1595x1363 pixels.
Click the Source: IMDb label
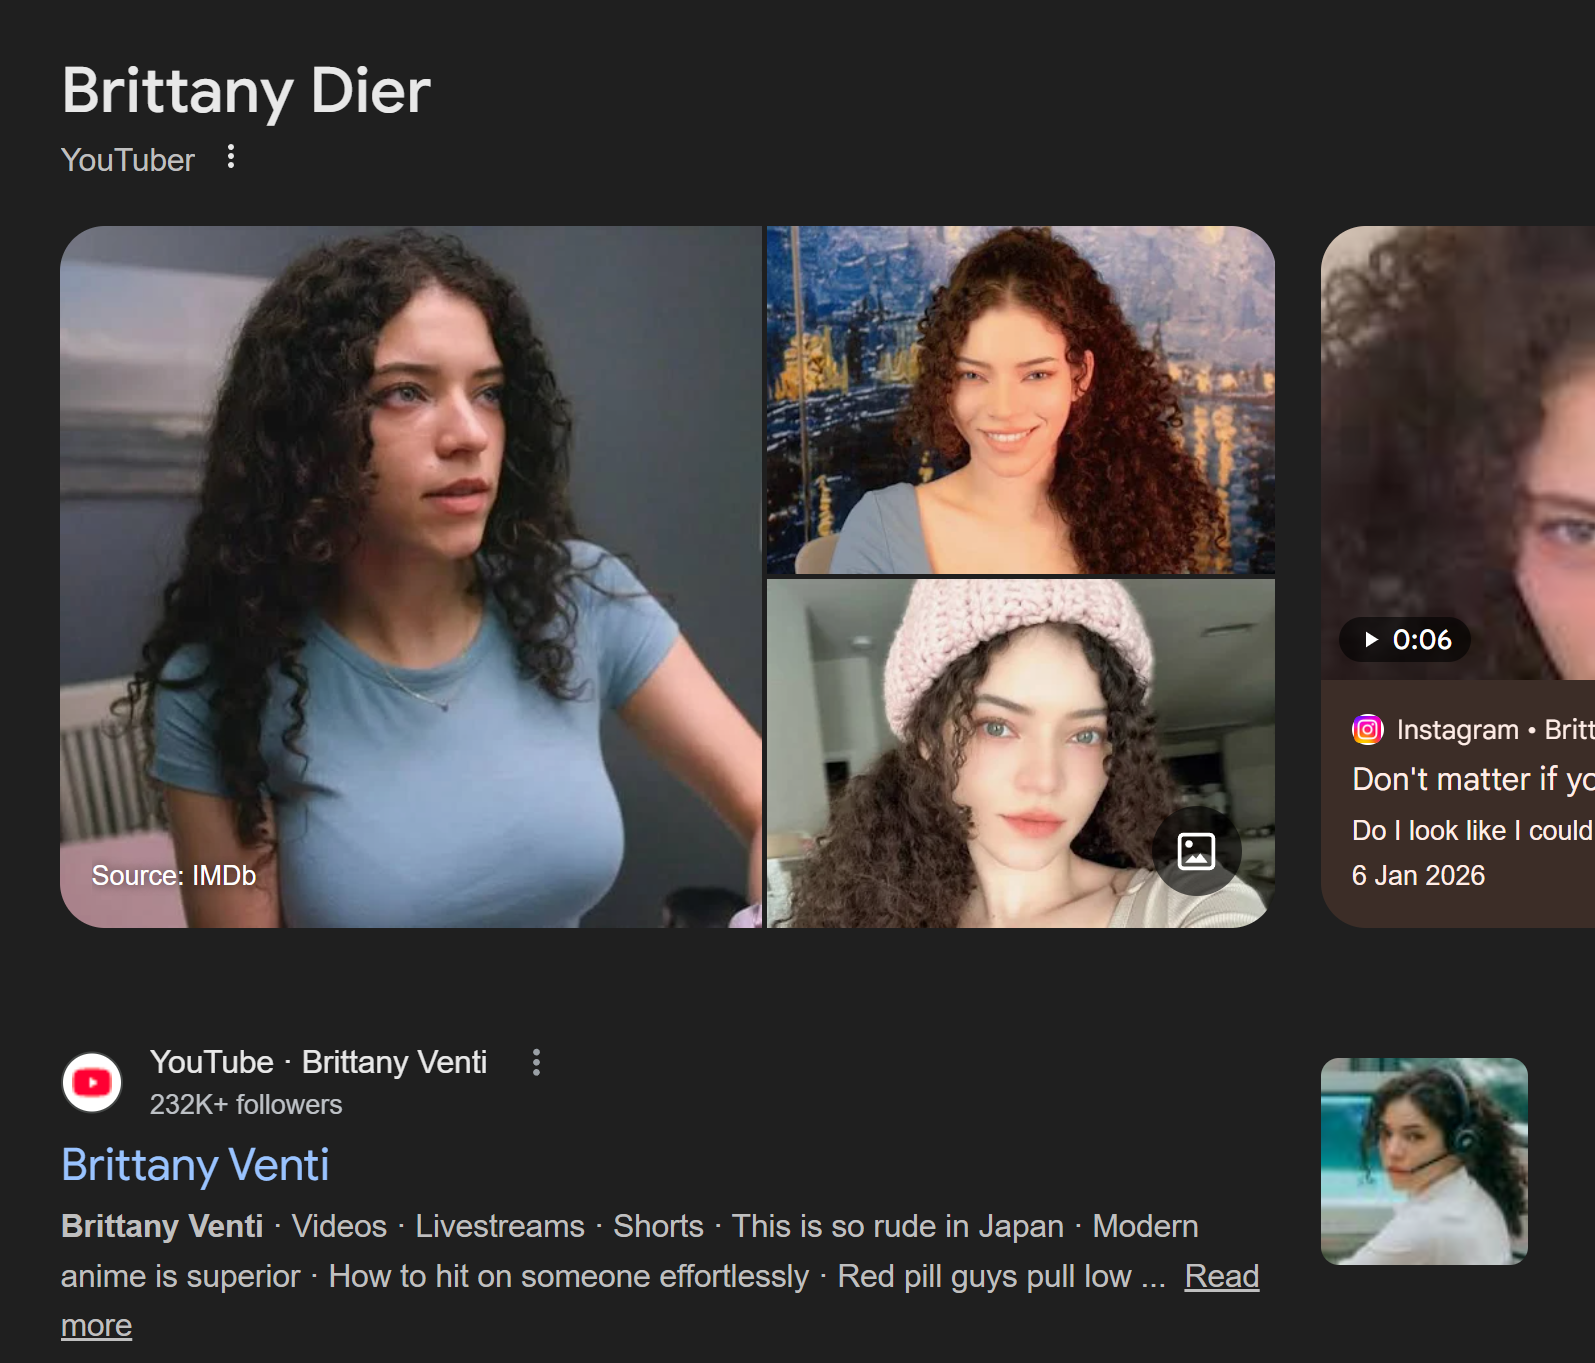tap(174, 876)
